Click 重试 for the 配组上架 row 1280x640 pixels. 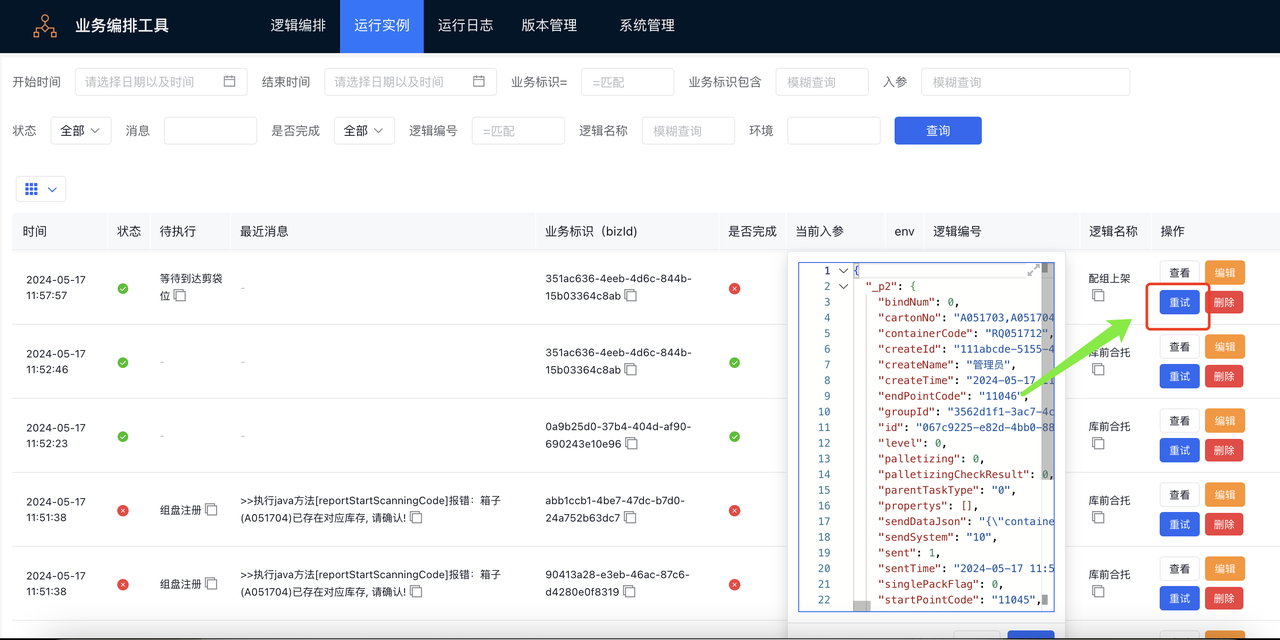pyautogui.click(x=1179, y=302)
